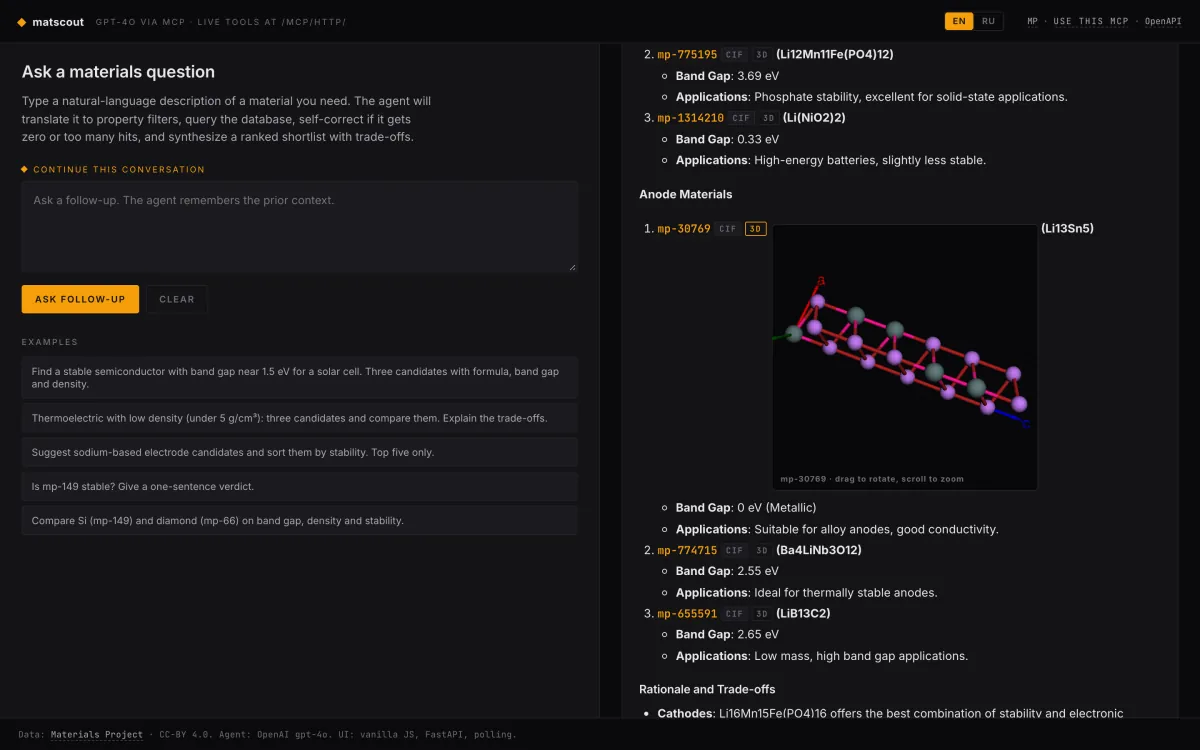Focus the follow-up question text area

click(300, 227)
